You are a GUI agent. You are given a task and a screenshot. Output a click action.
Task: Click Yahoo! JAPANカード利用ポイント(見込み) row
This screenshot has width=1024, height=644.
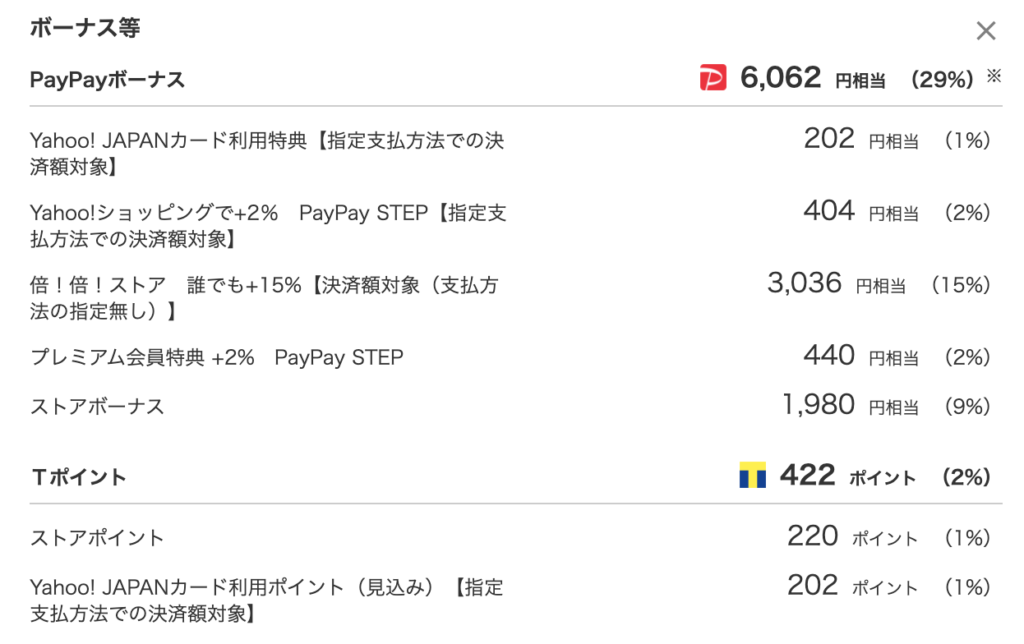(x=266, y=600)
